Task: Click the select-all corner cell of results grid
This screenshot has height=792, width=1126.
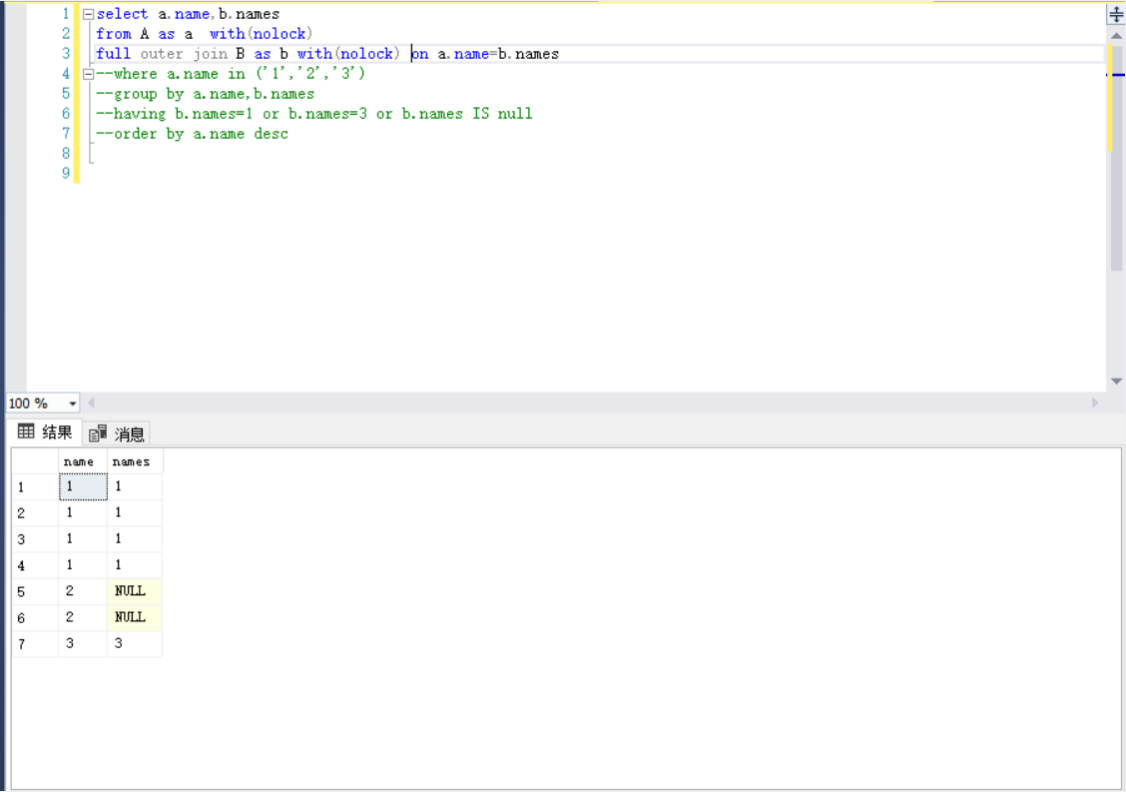Action: point(35,462)
